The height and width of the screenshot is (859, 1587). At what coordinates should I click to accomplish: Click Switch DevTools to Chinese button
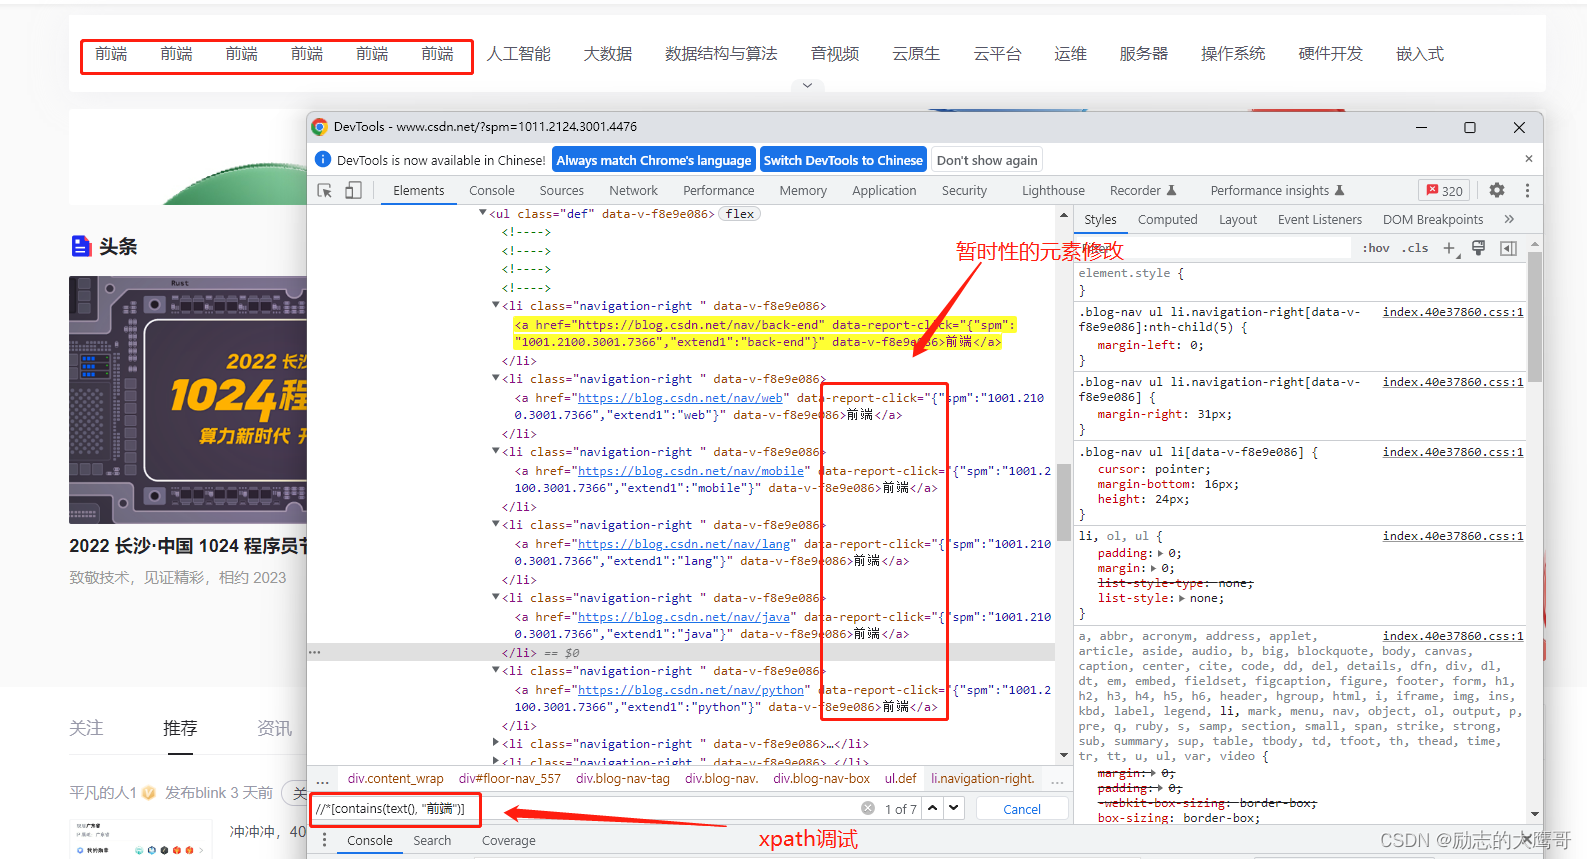(x=843, y=160)
